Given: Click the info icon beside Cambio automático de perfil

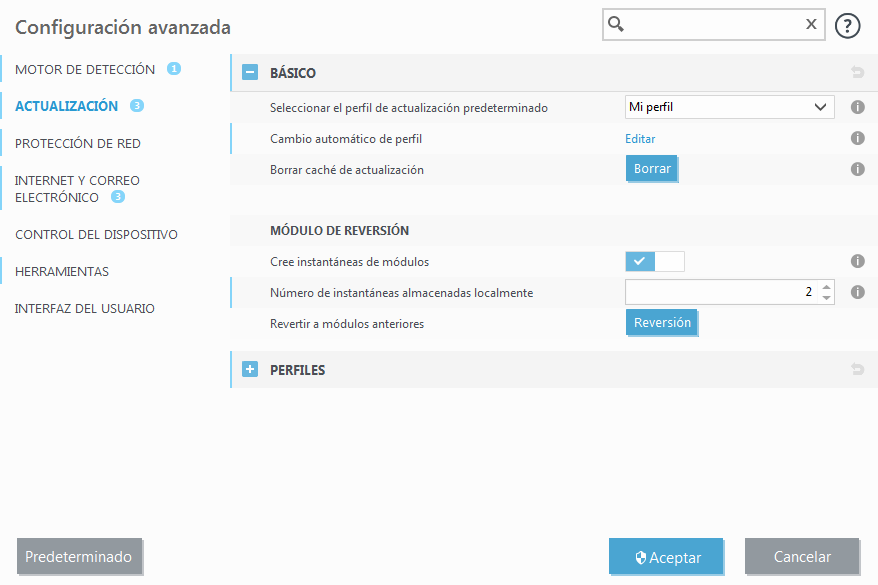Looking at the screenshot, I should point(857,138).
